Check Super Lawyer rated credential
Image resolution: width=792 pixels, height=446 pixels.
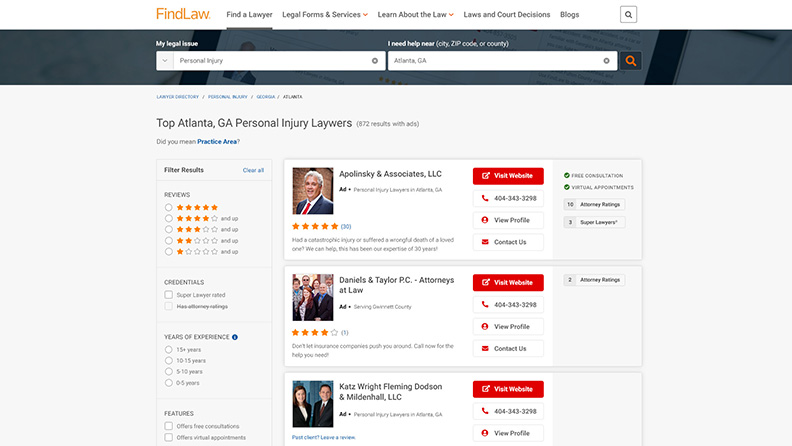[169, 295]
